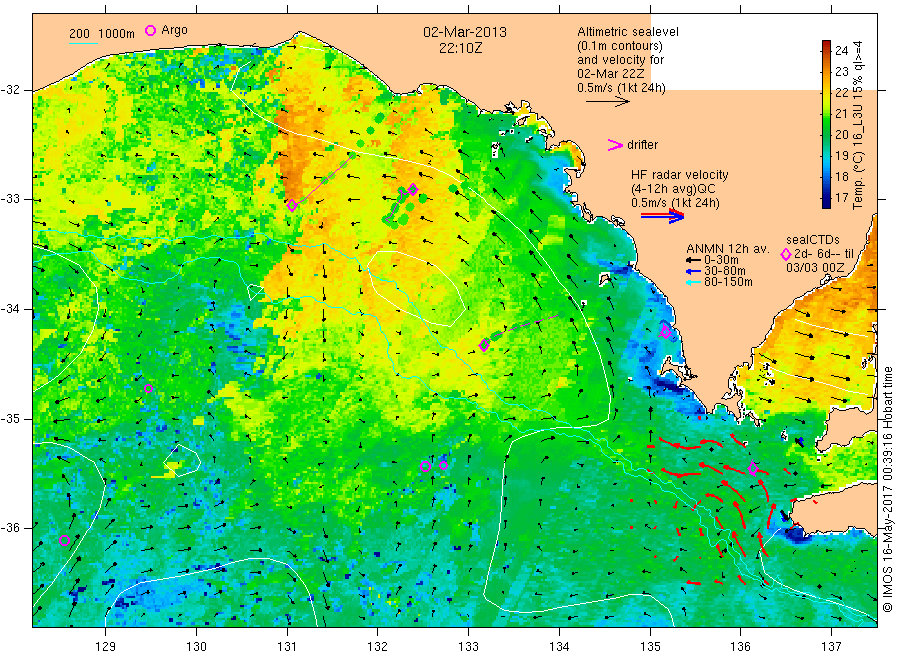This screenshot has width=900, height=660.
Task: Click the '133' longitude axis label
Action: click(468, 647)
